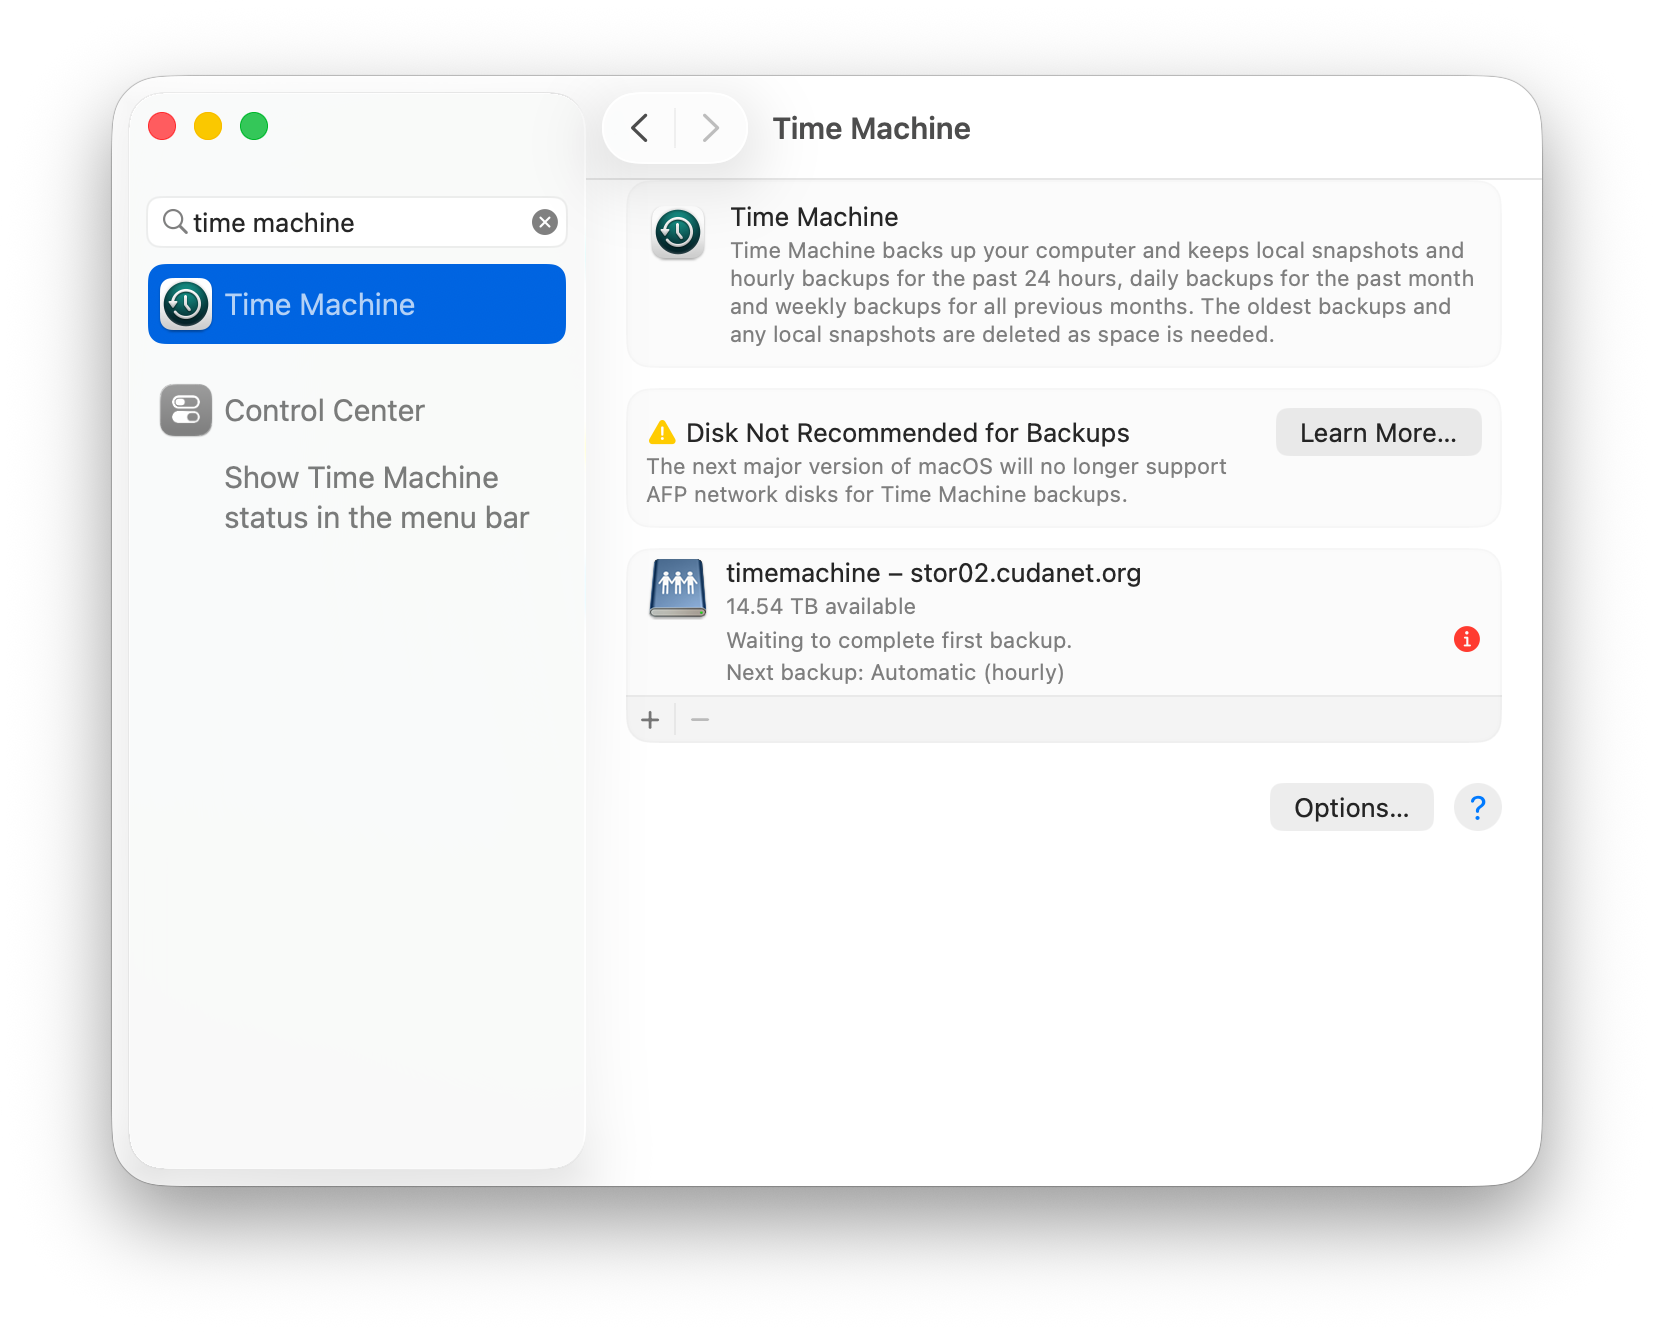Select Time Machine in the sidebar
This screenshot has width=1654, height=1334.
pos(357,304)
